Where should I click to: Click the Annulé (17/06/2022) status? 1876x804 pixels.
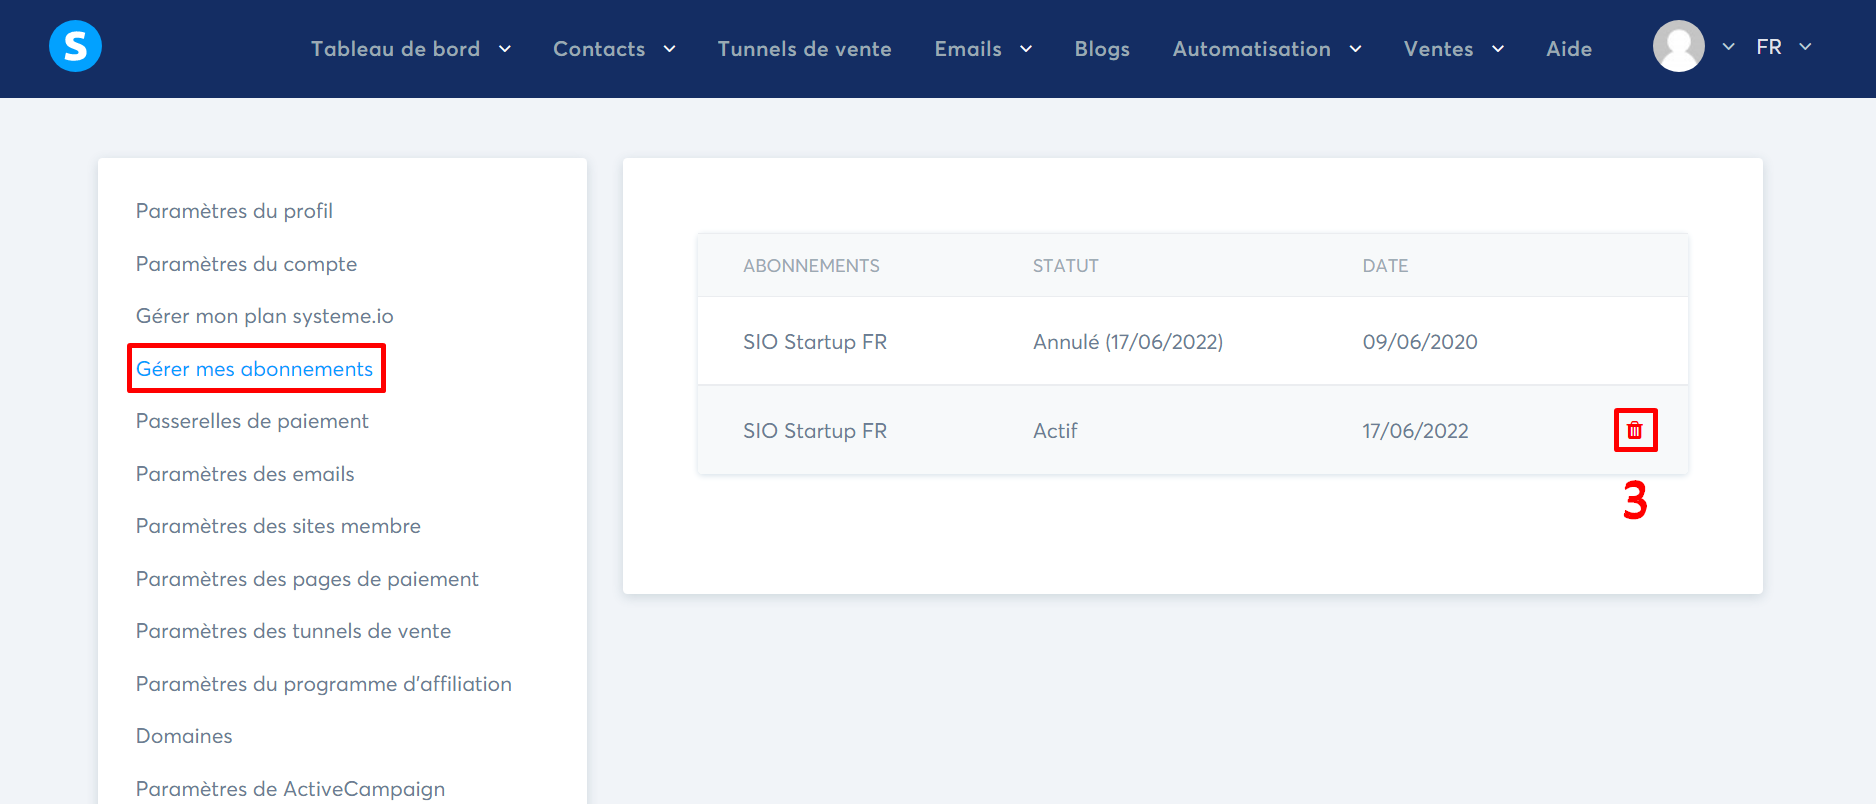click(x=1128, y=342)
